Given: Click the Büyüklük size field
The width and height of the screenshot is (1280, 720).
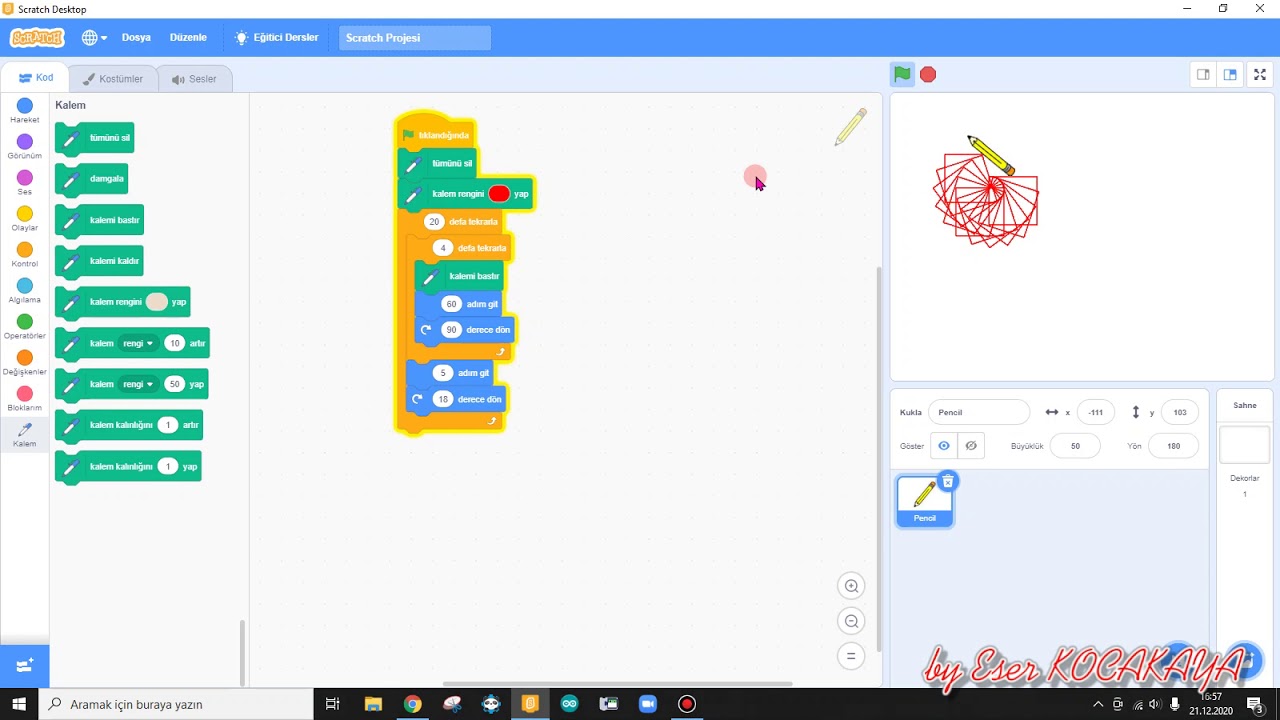Looking at the screenshot, I should 1075,446.
